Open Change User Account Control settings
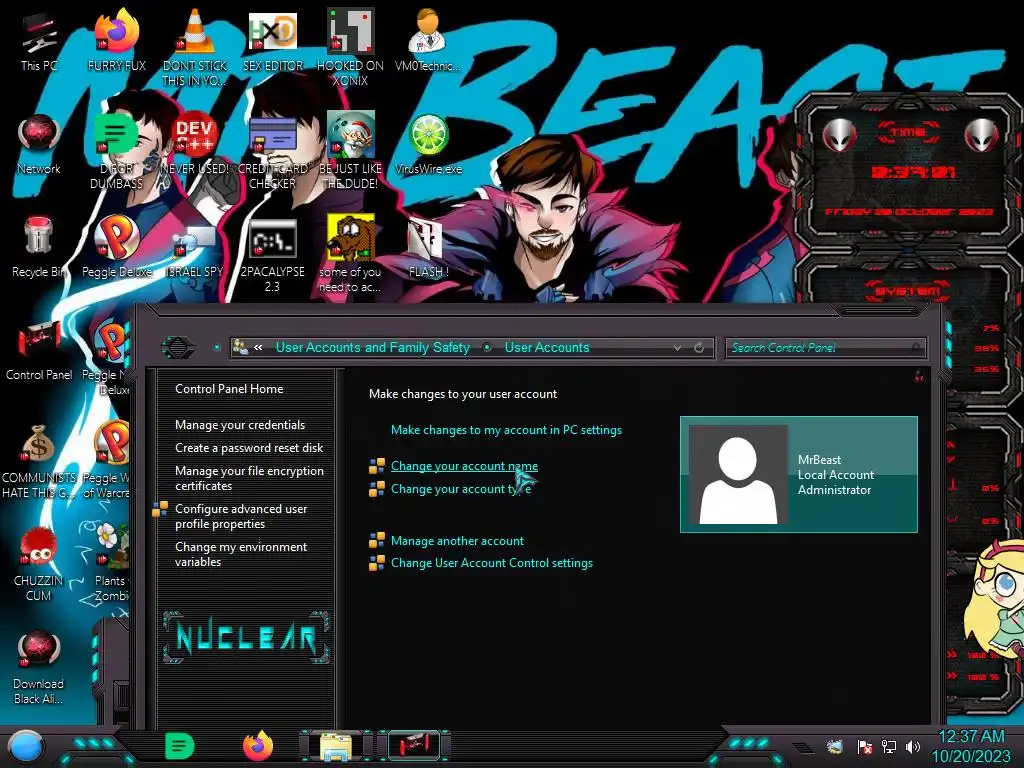1024x768 pixels. (492, 563)
